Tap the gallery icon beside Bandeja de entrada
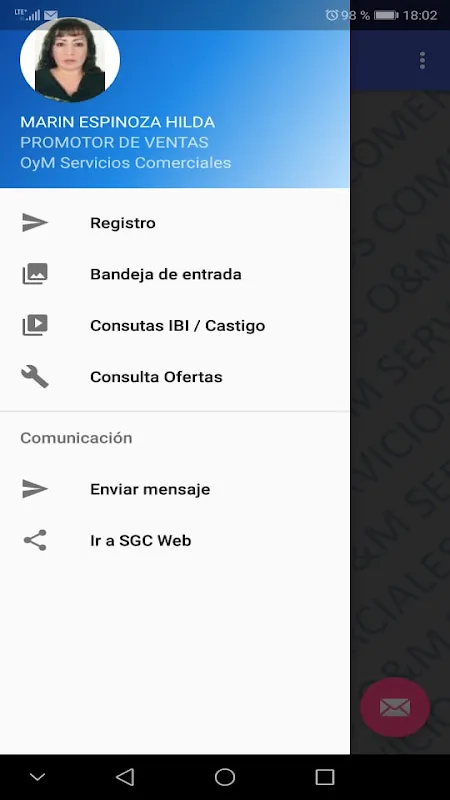The height and width of the screenshot is (800, 450). click(35, 274)
